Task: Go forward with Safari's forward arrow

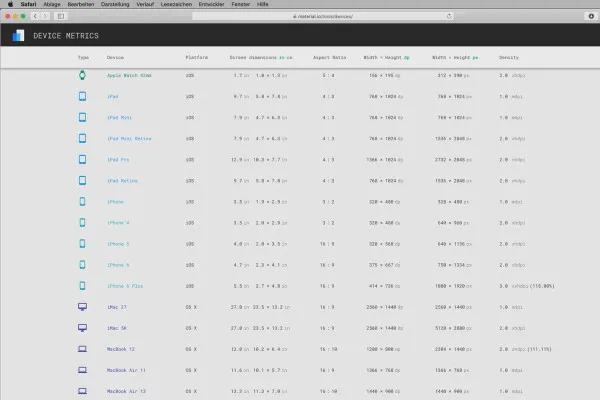Action: tap(45, 16)
